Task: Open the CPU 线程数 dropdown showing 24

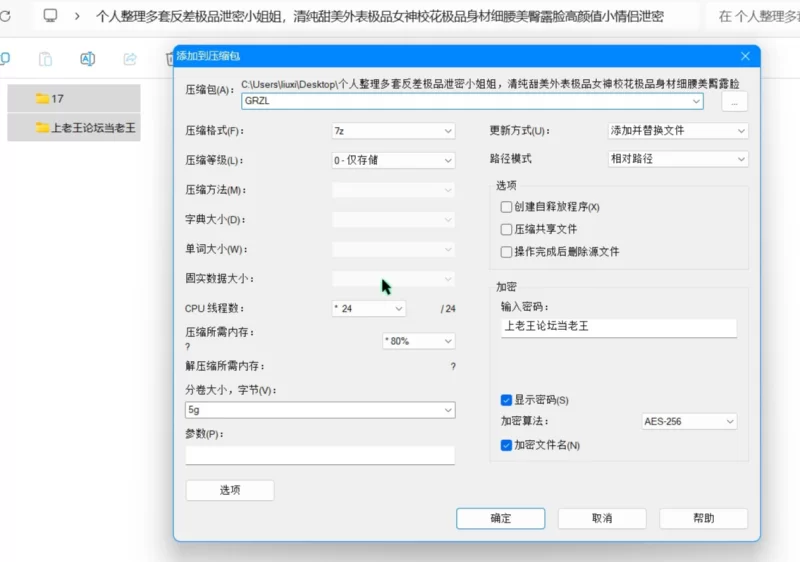Action: pos(368,309)
